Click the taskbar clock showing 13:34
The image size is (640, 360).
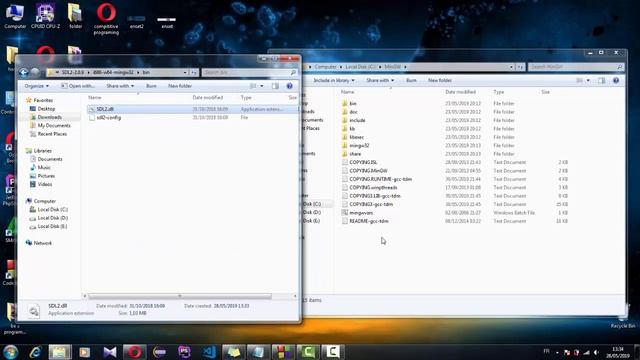click(618, 352)
